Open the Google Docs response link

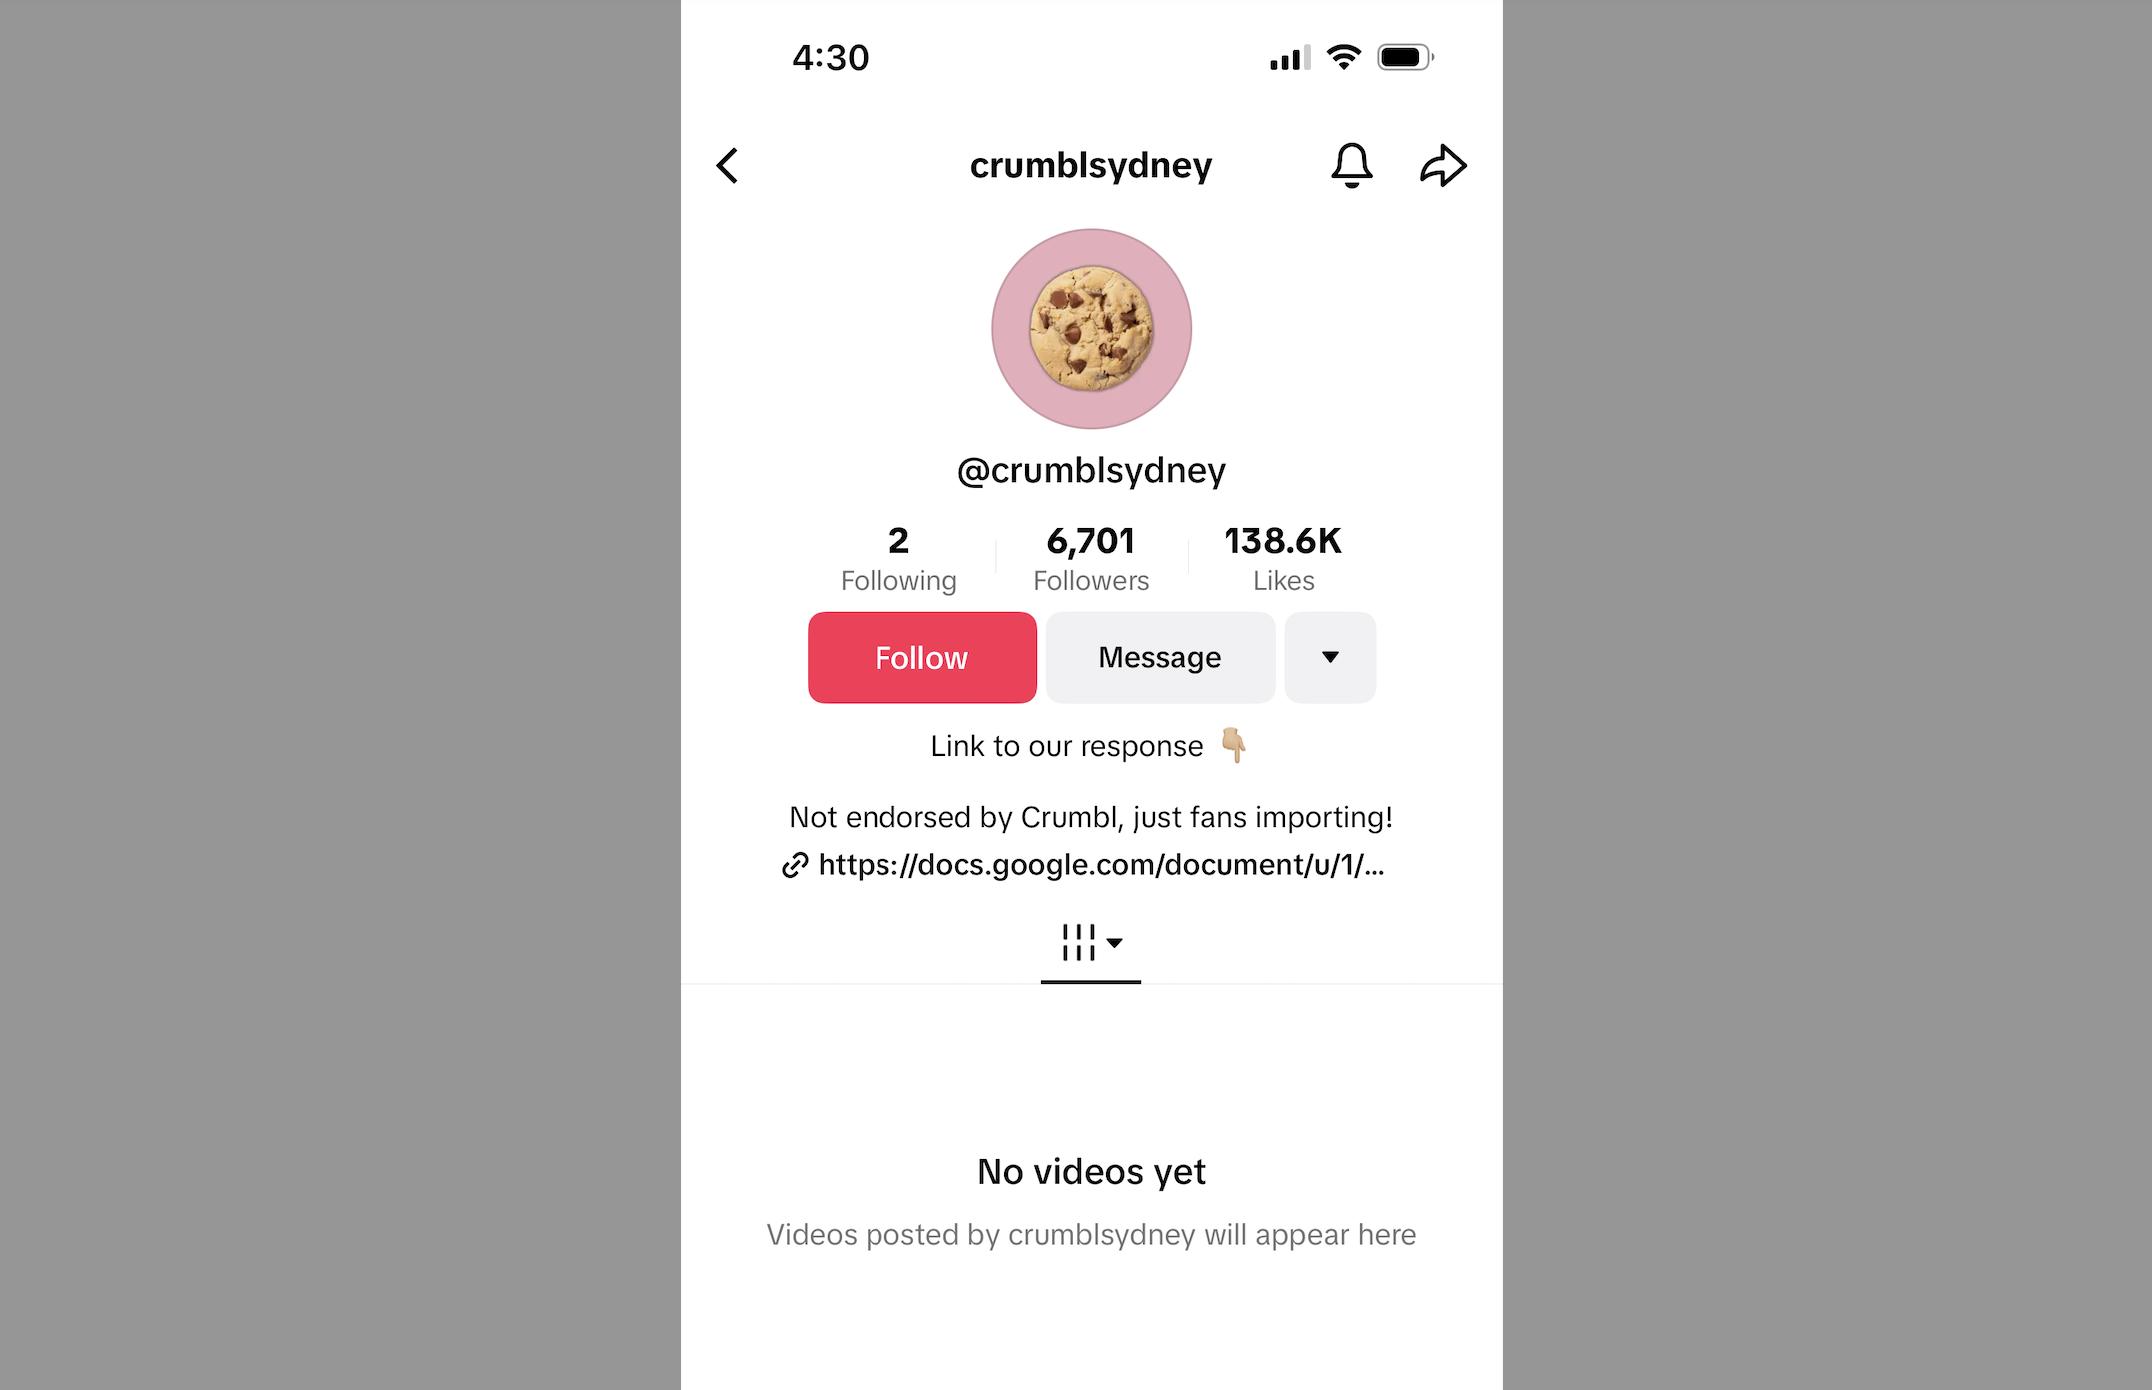tap(1089, 864)
